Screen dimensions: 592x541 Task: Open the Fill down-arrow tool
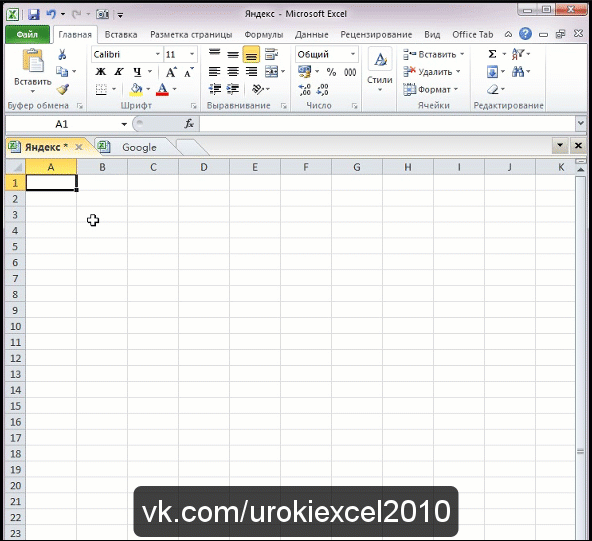[x=492, y=72]
